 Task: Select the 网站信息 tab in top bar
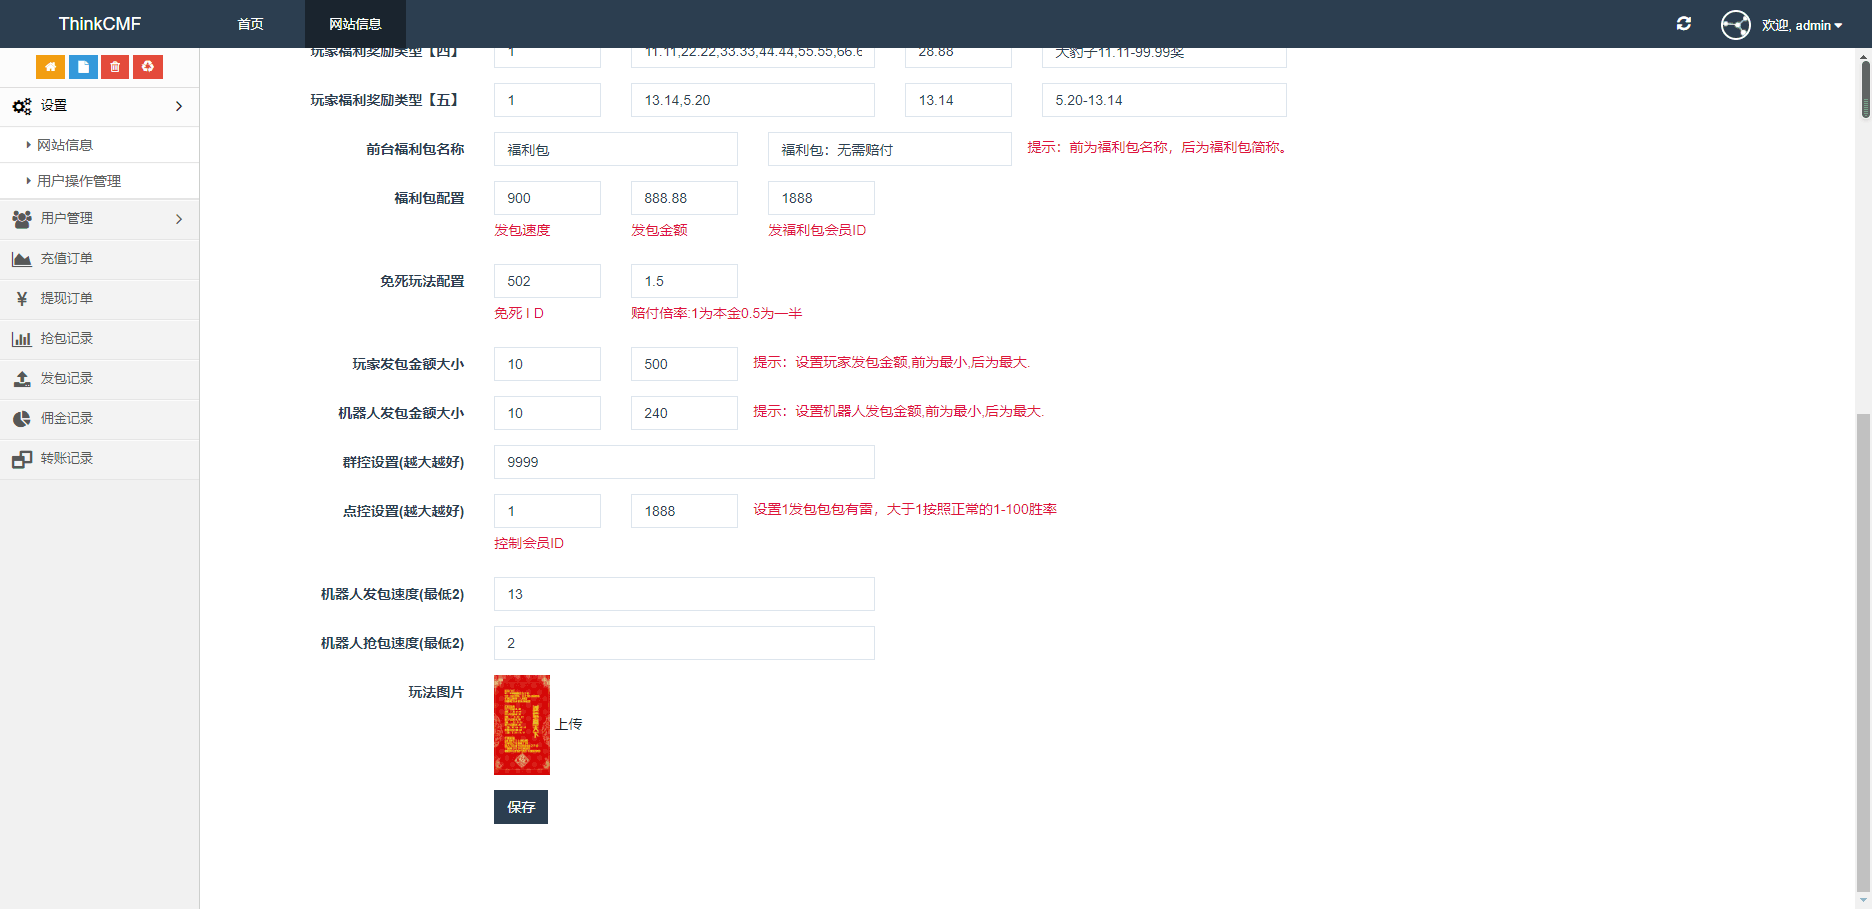click(x=355, y=24)
